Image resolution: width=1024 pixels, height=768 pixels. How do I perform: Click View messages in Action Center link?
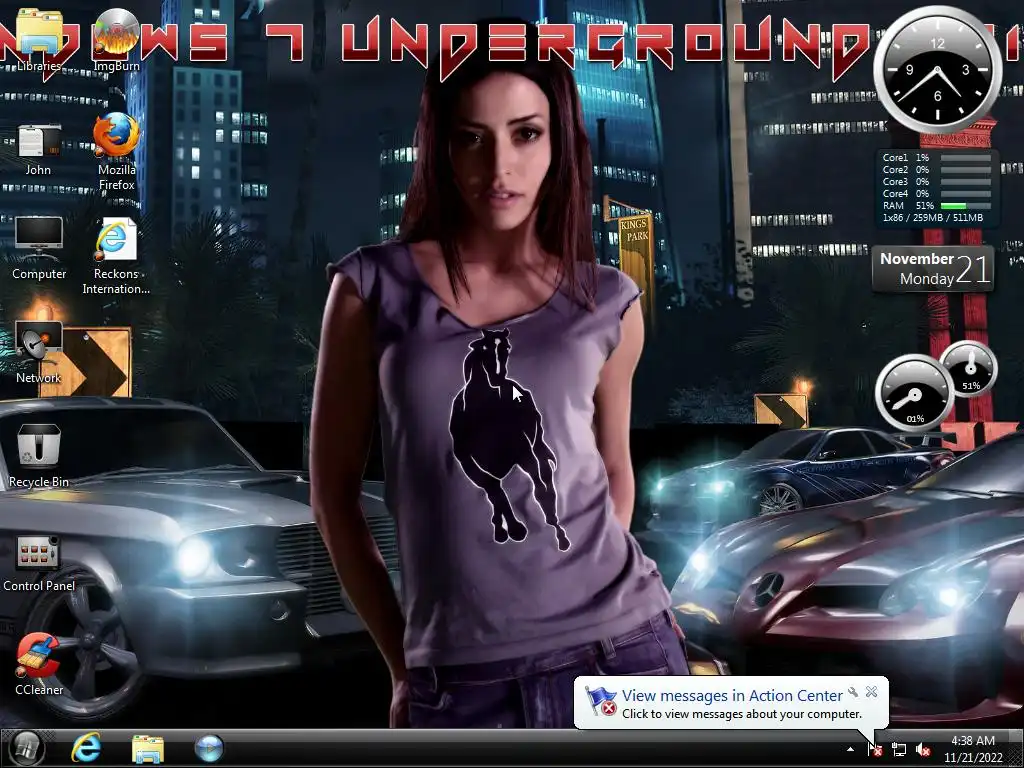pos(731,696)
